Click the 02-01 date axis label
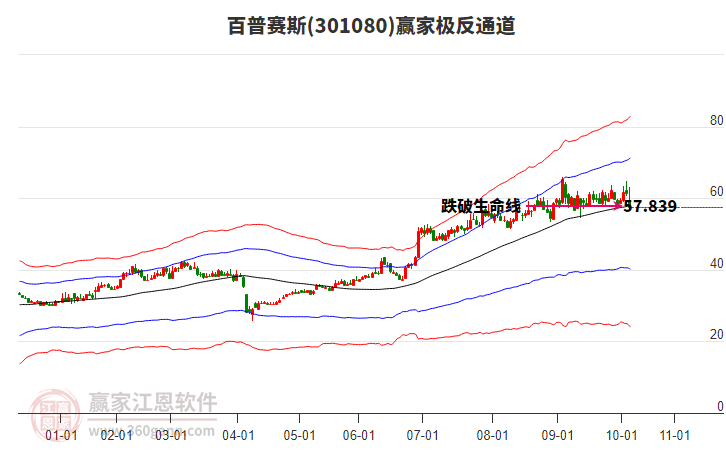 pyautogui.click(x=116, y=436)
